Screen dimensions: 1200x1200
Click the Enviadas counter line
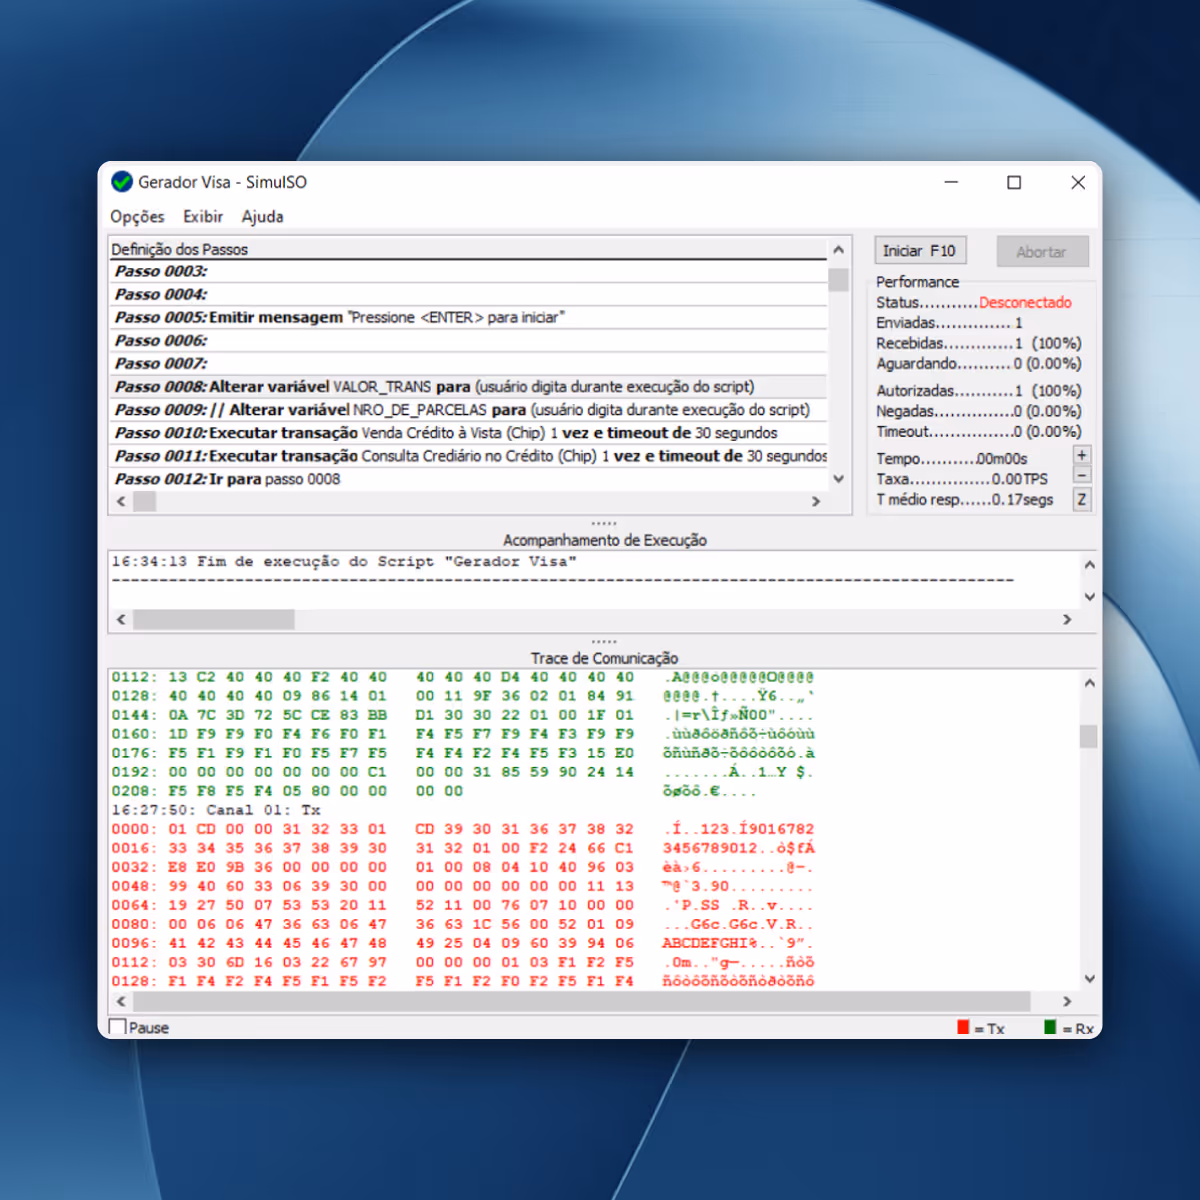click(x=949, y=323)
